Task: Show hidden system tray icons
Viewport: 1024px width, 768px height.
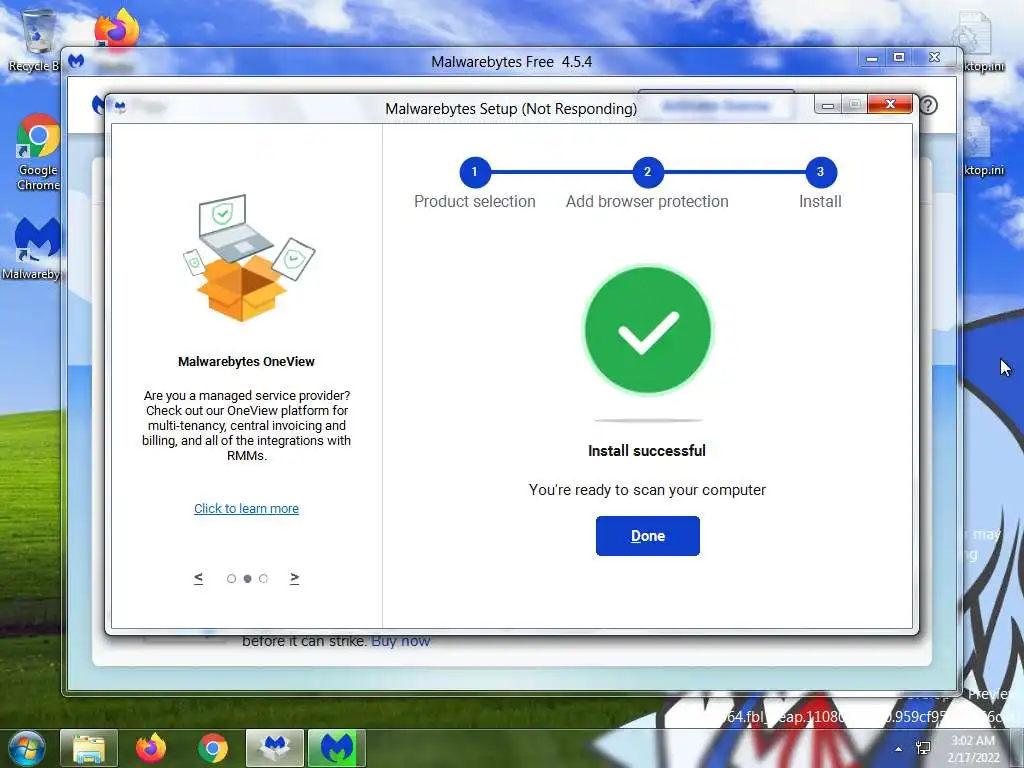Action: [899, 749]
